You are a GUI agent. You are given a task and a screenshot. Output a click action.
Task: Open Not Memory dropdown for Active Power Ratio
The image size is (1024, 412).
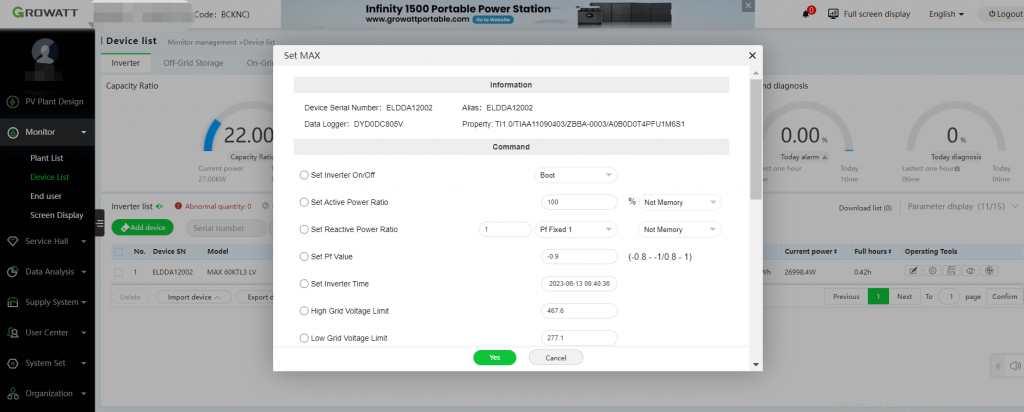[680, 202]
